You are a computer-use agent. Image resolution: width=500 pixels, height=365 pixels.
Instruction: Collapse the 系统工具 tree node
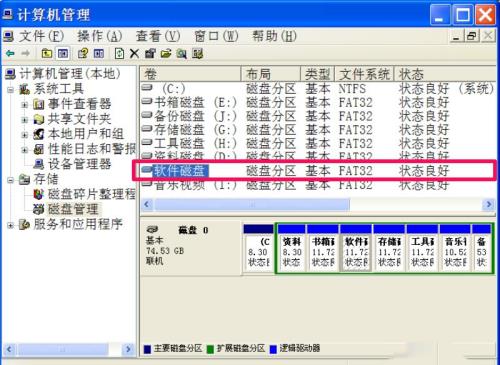11,90
